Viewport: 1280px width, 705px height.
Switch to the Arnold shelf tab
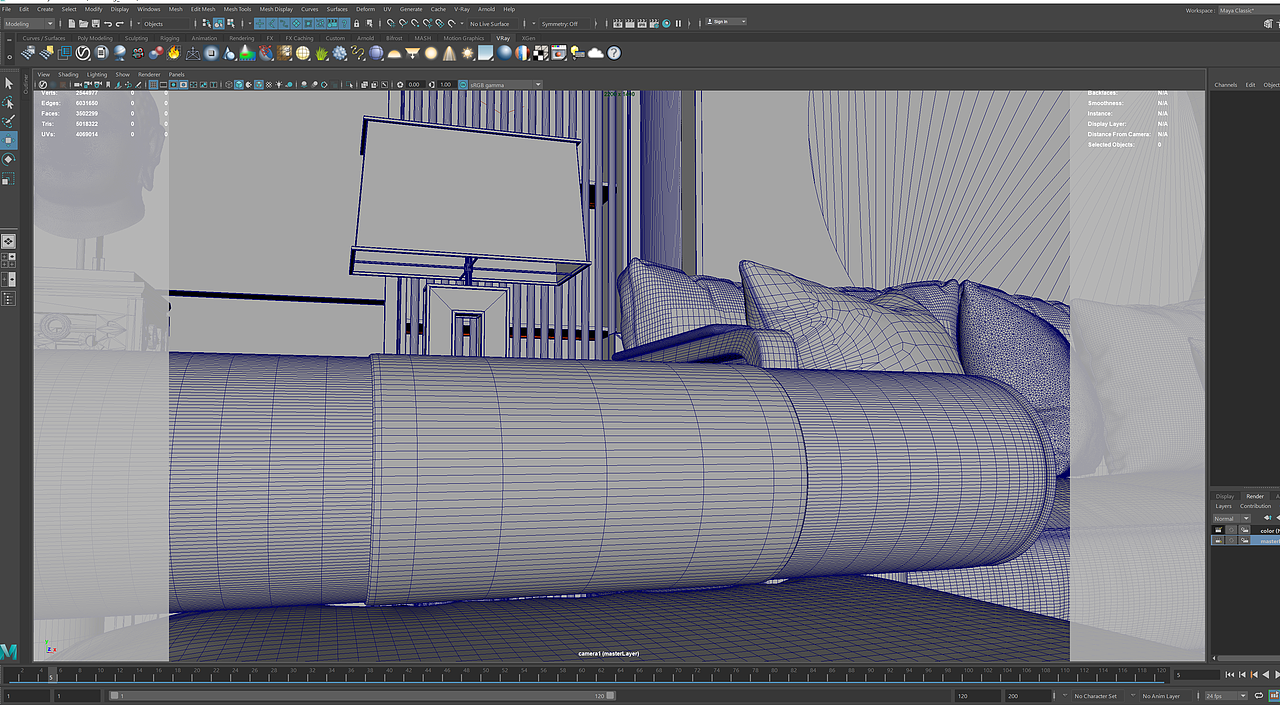(365, 38)
